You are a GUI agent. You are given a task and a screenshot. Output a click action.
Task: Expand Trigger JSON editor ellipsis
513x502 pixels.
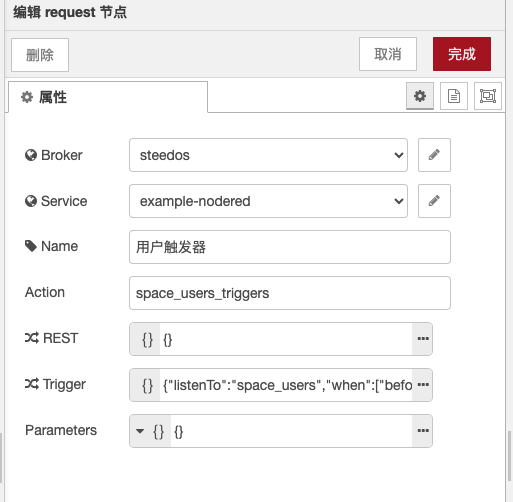[423, 385]
